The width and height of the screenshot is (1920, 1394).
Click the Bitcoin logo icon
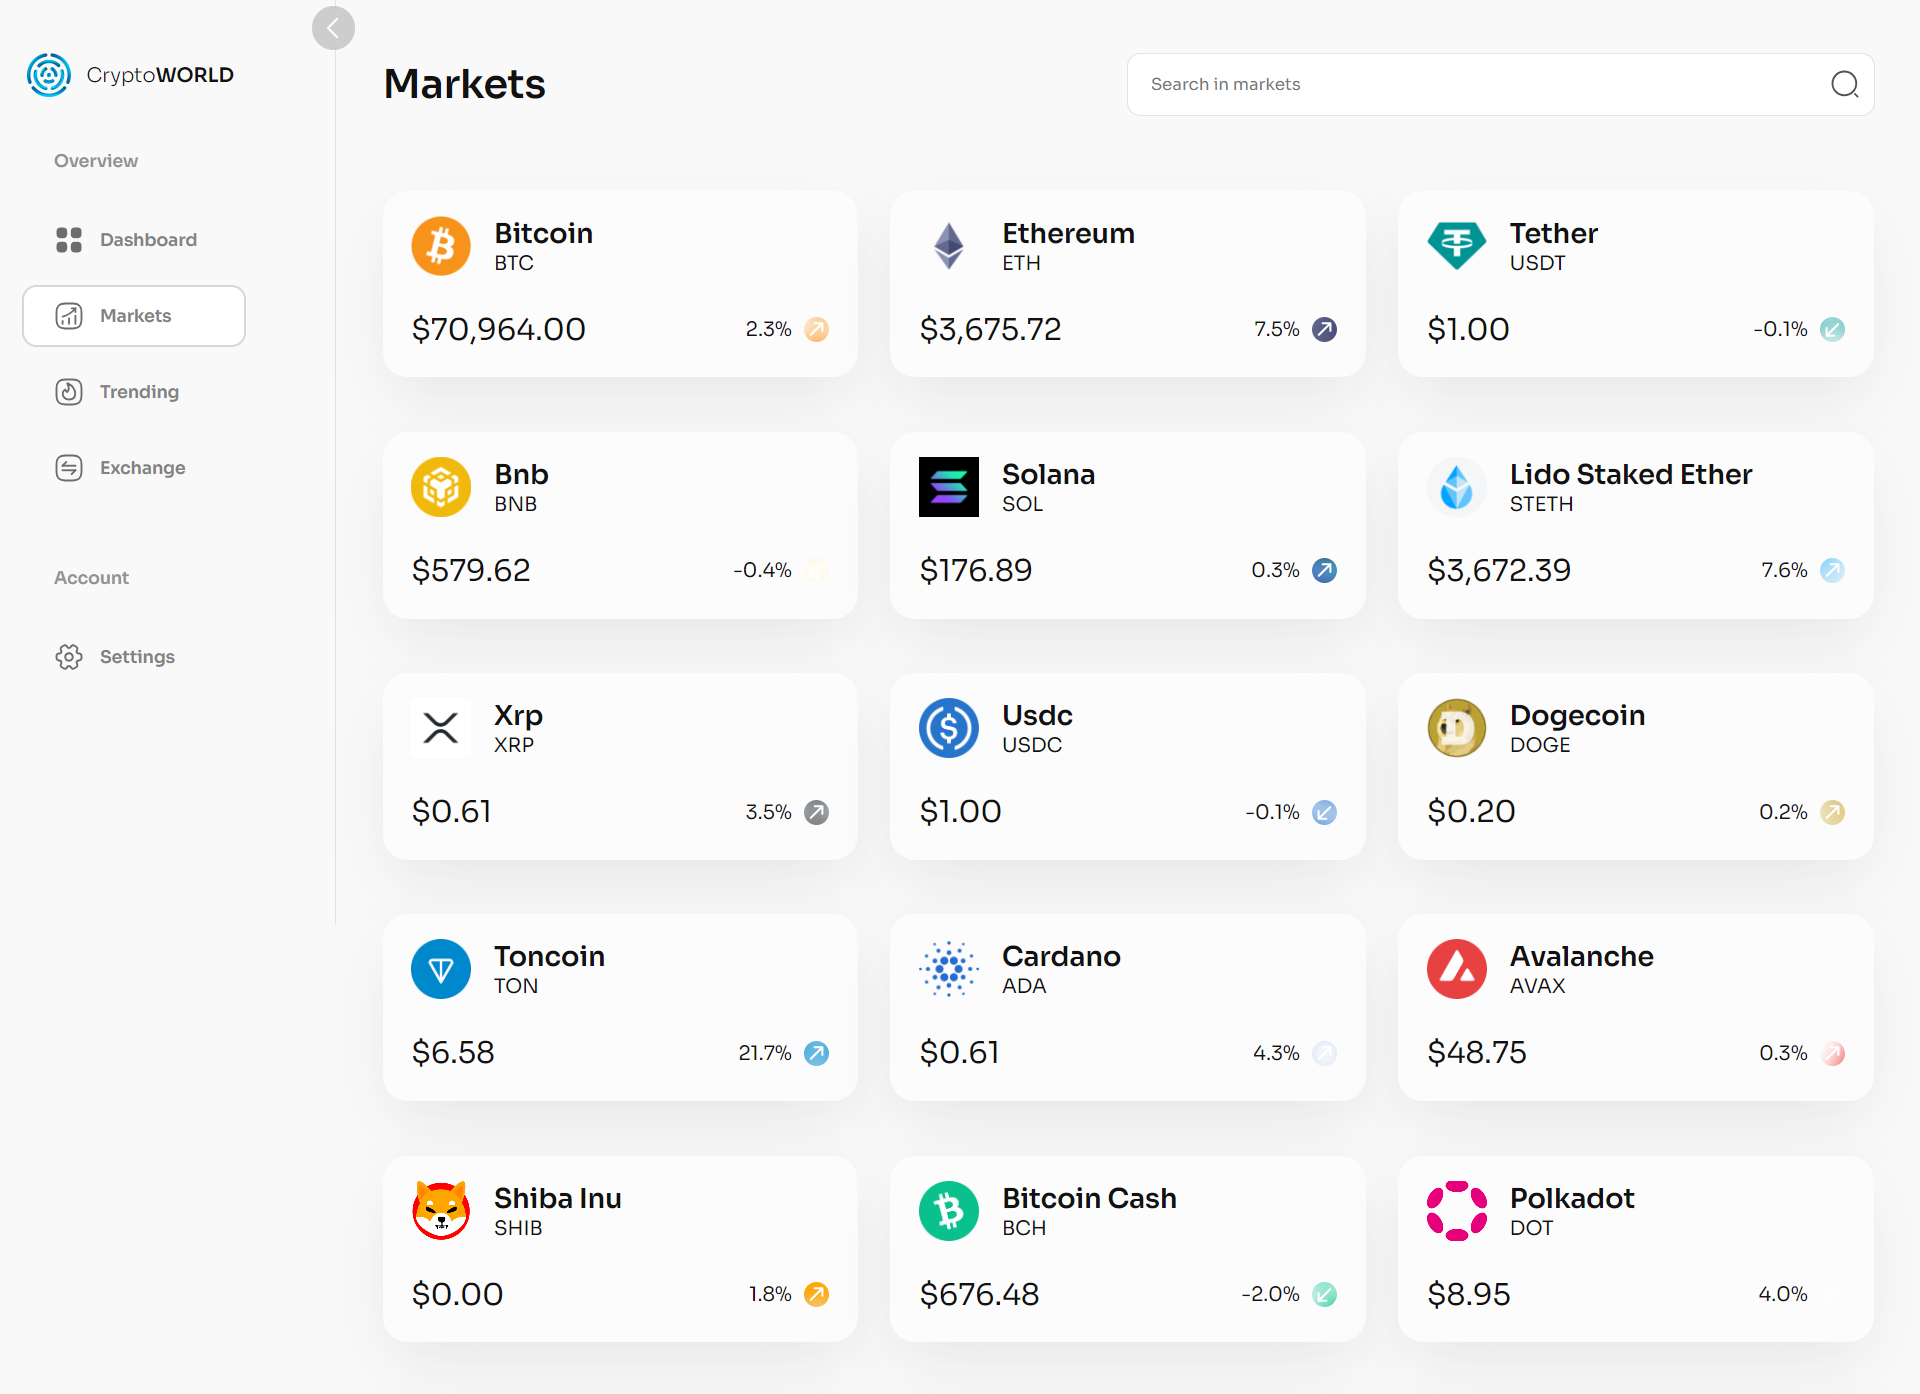pos(441,246)
